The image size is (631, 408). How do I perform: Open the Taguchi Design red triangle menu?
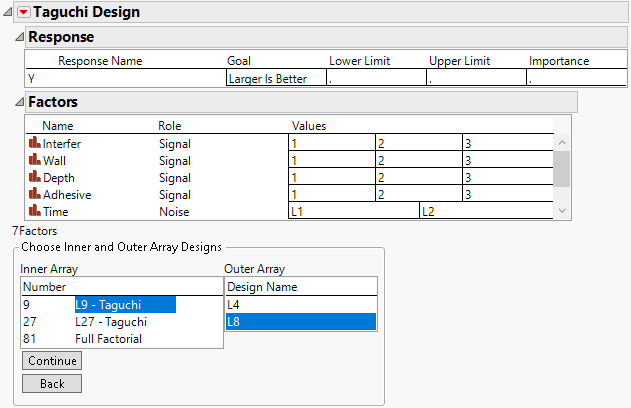(x=24, y=12)
